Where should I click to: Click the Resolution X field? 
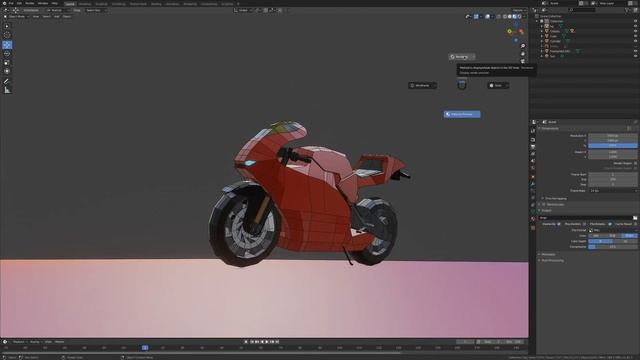613,136
